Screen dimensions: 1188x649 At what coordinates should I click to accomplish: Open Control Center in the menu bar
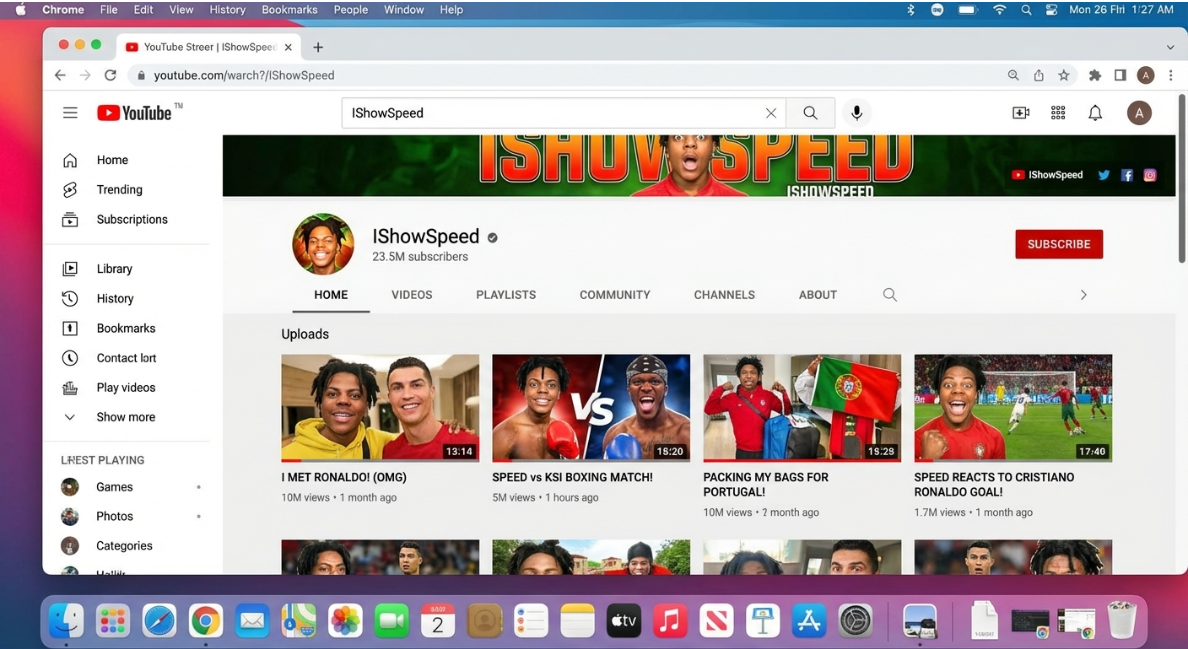1051,10
